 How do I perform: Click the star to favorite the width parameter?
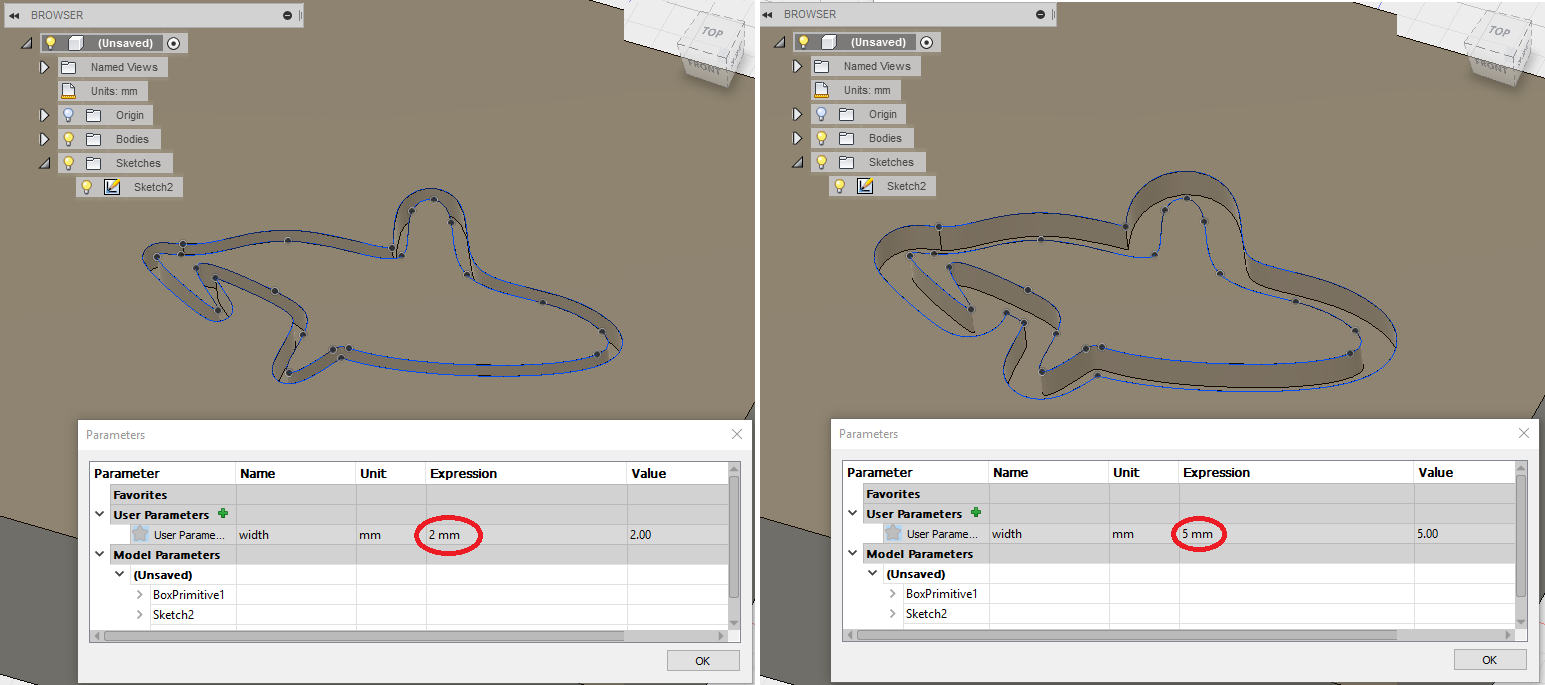(x=140, y=535)
